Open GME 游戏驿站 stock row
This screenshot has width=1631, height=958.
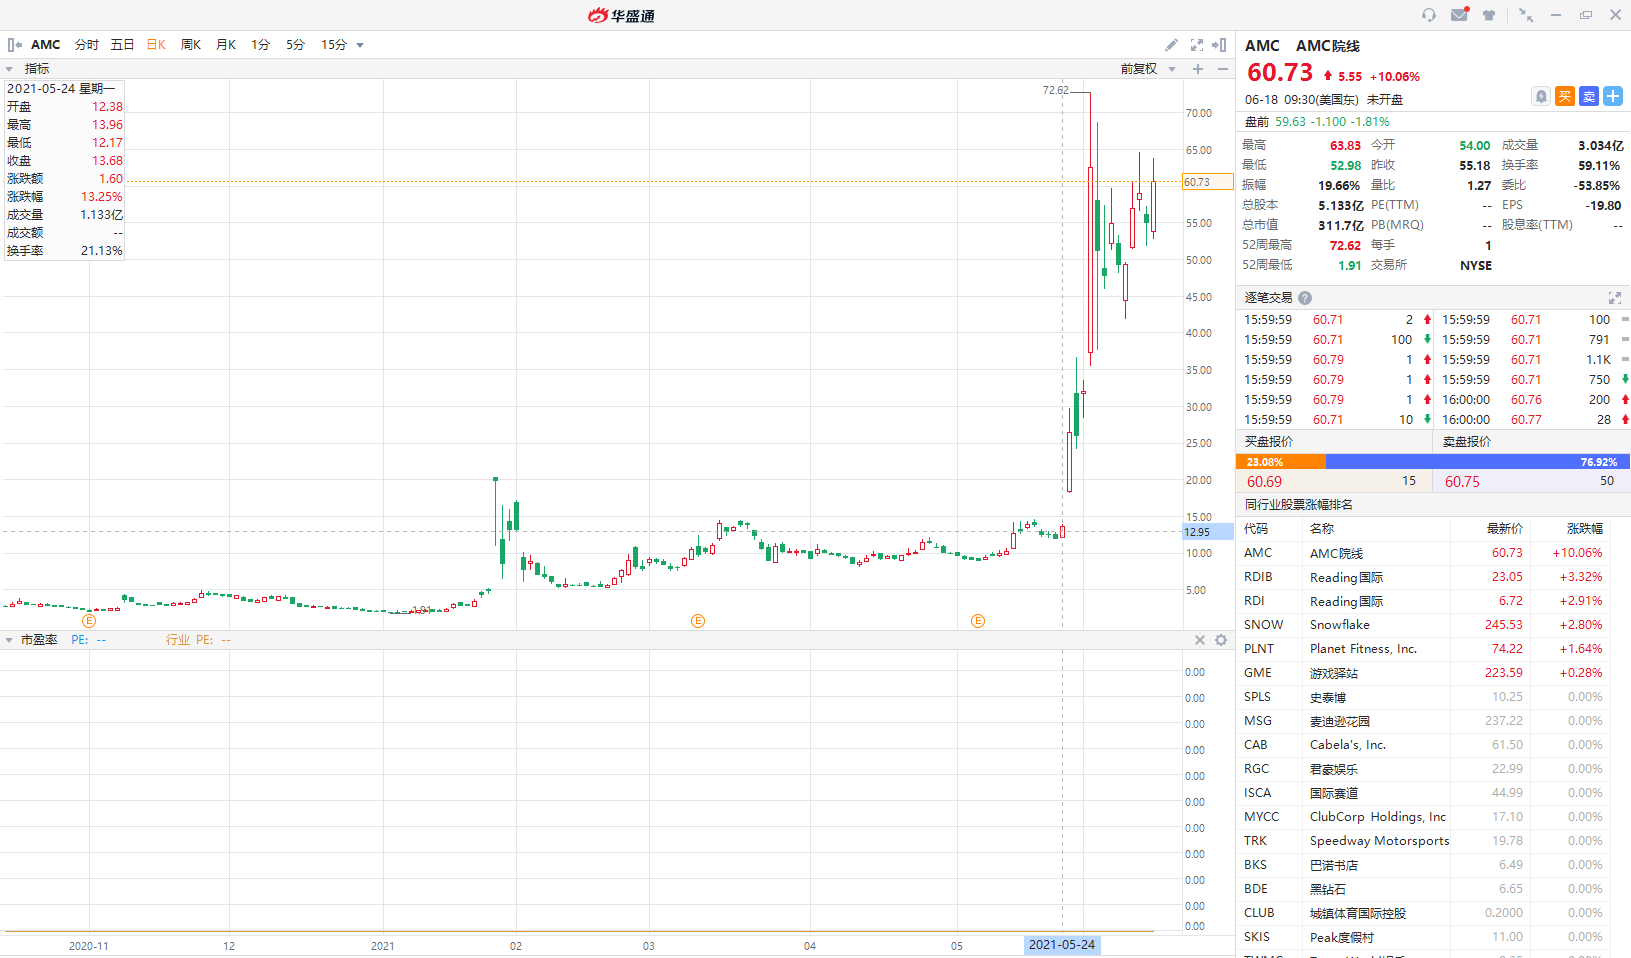(1423, 673)
